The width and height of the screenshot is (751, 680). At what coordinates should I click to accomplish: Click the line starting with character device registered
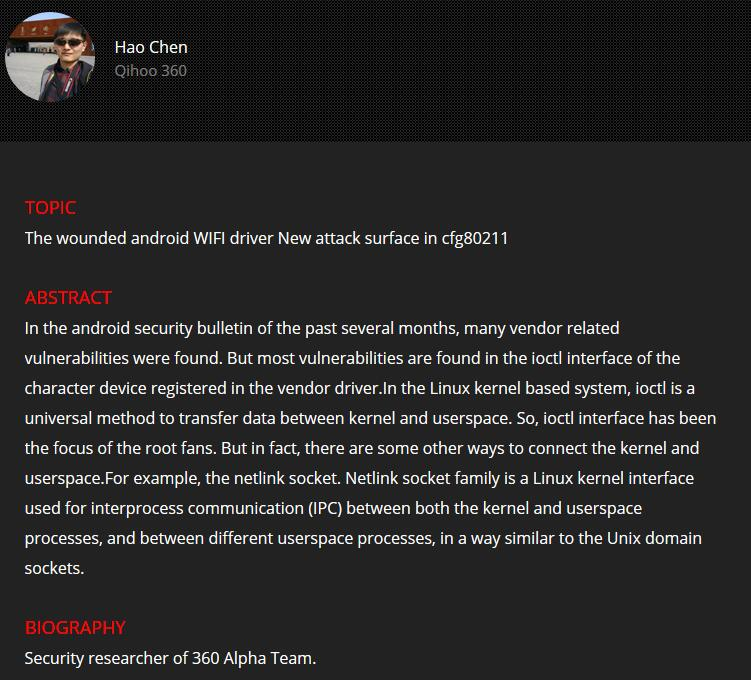point(360,388)
